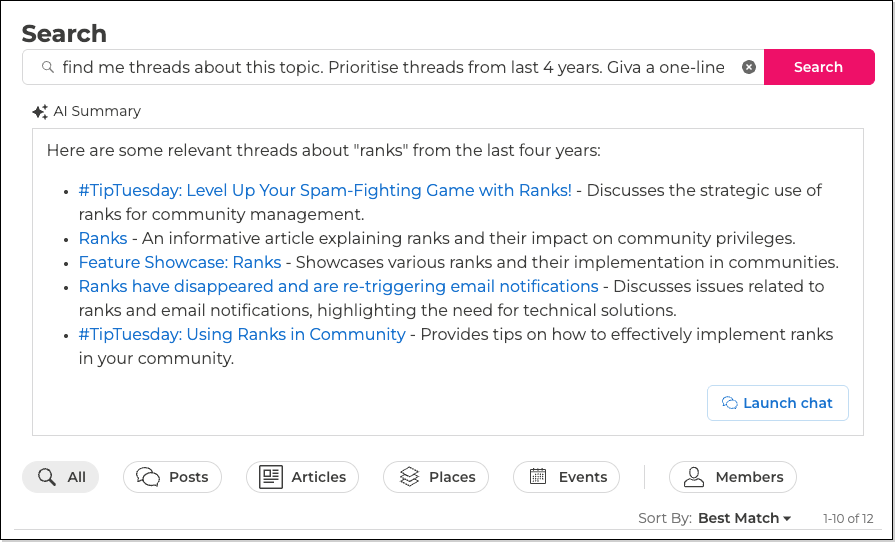Select the All filter tab
The height and width of the screenshot is (542, 895).
tap(61, 477)
